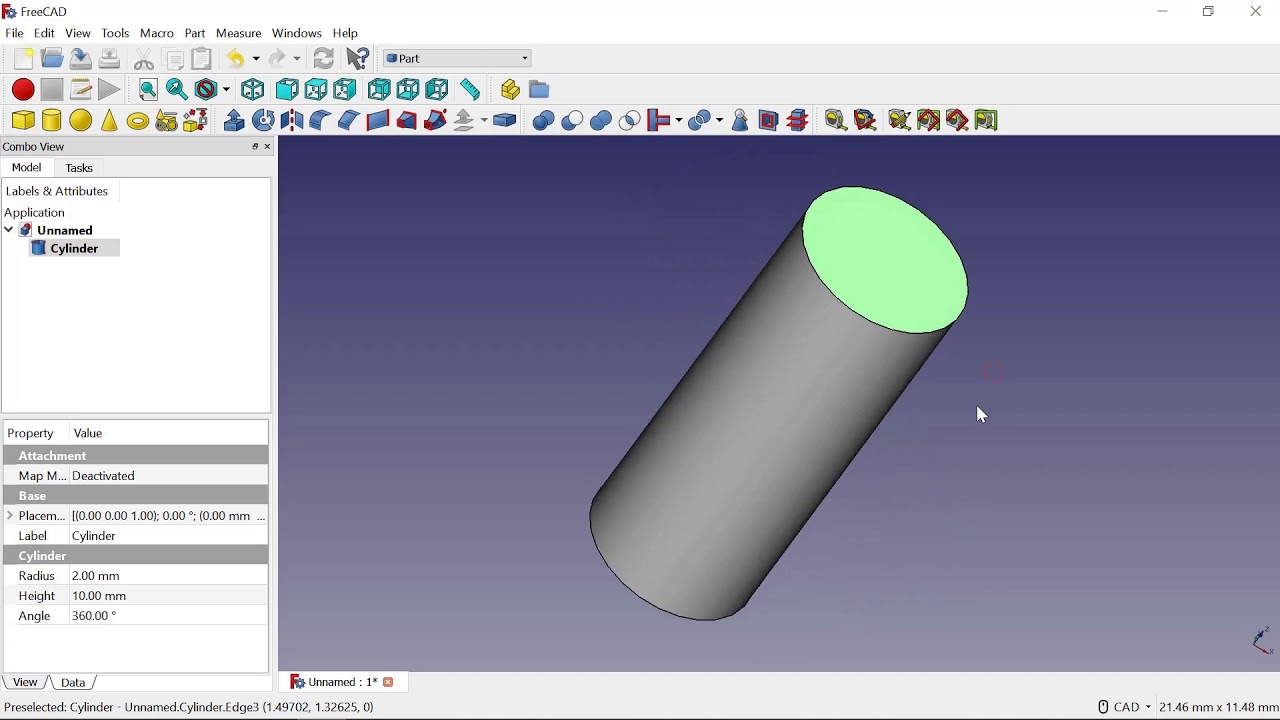This screenshot has height=720, width=1280.
Task: Execute the macro
Action: point(110,90)
